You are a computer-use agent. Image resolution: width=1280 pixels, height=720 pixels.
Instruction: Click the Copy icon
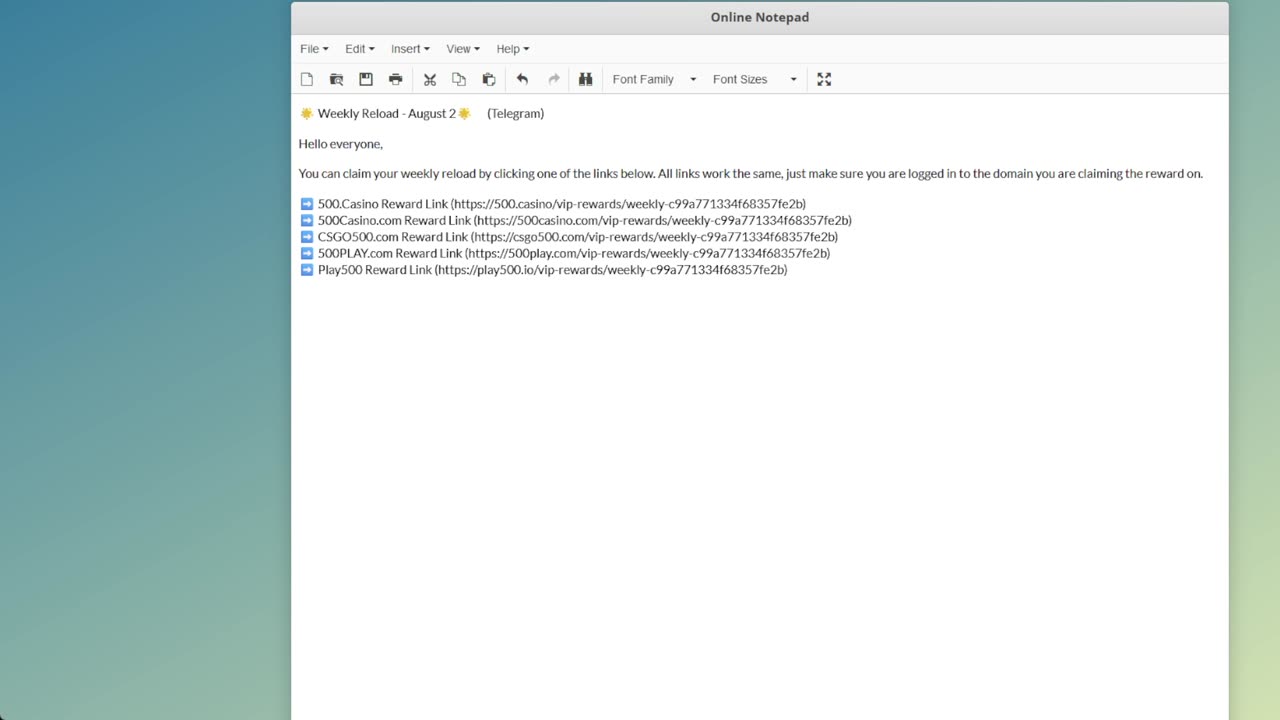(459, 79)
